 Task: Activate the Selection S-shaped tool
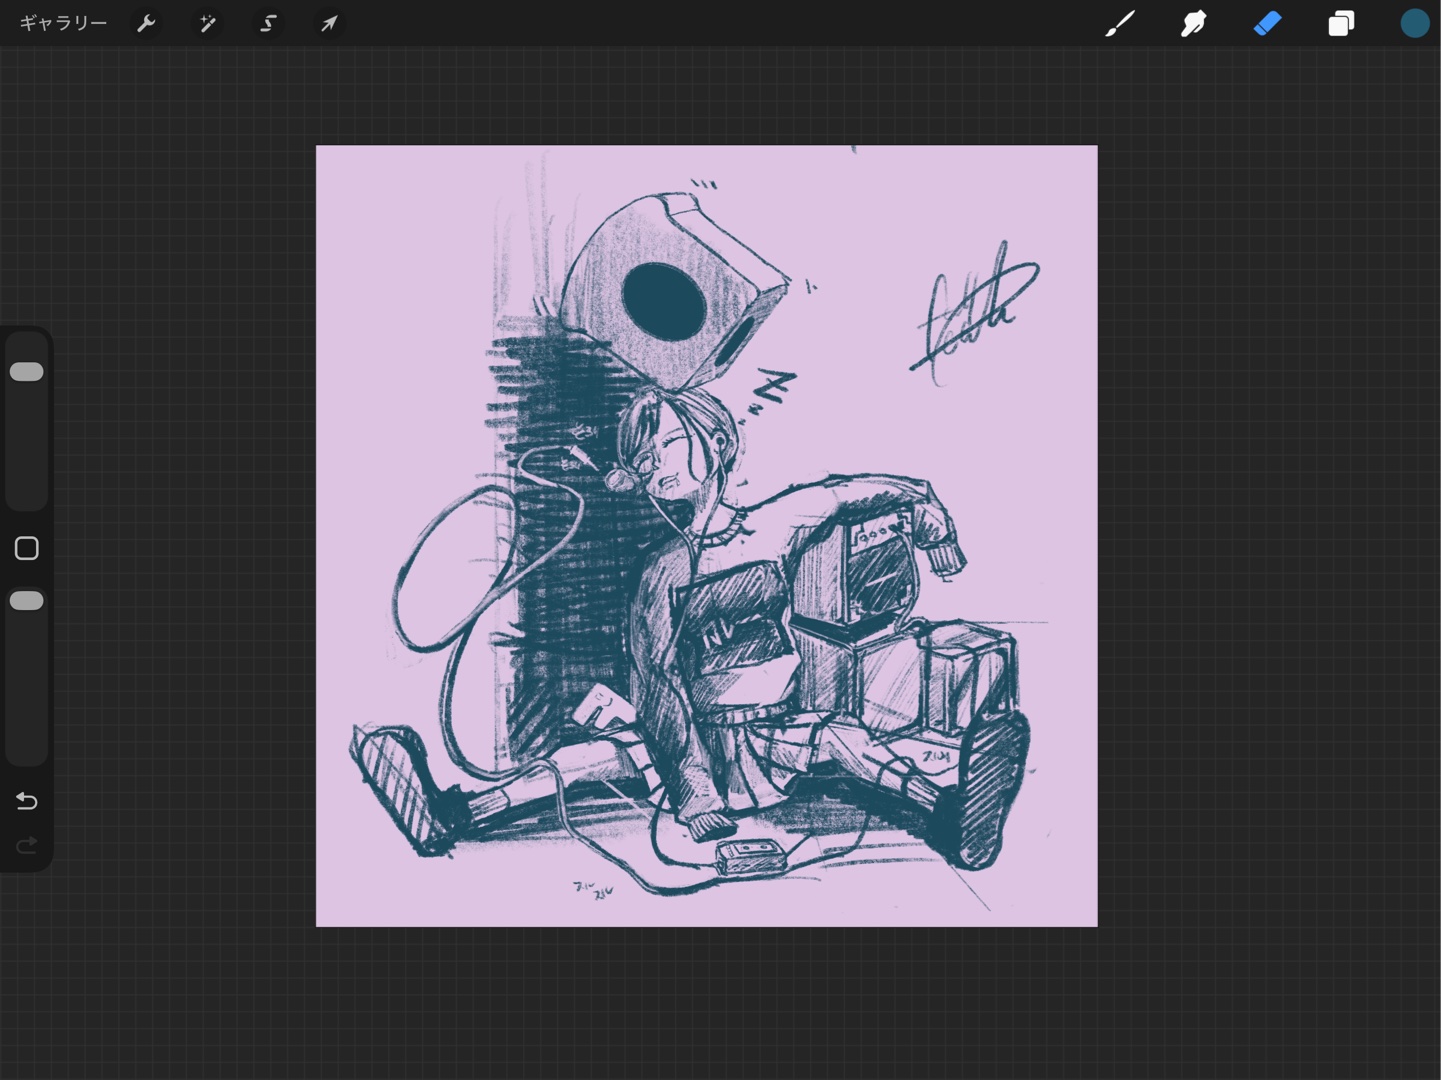[268, 23]
